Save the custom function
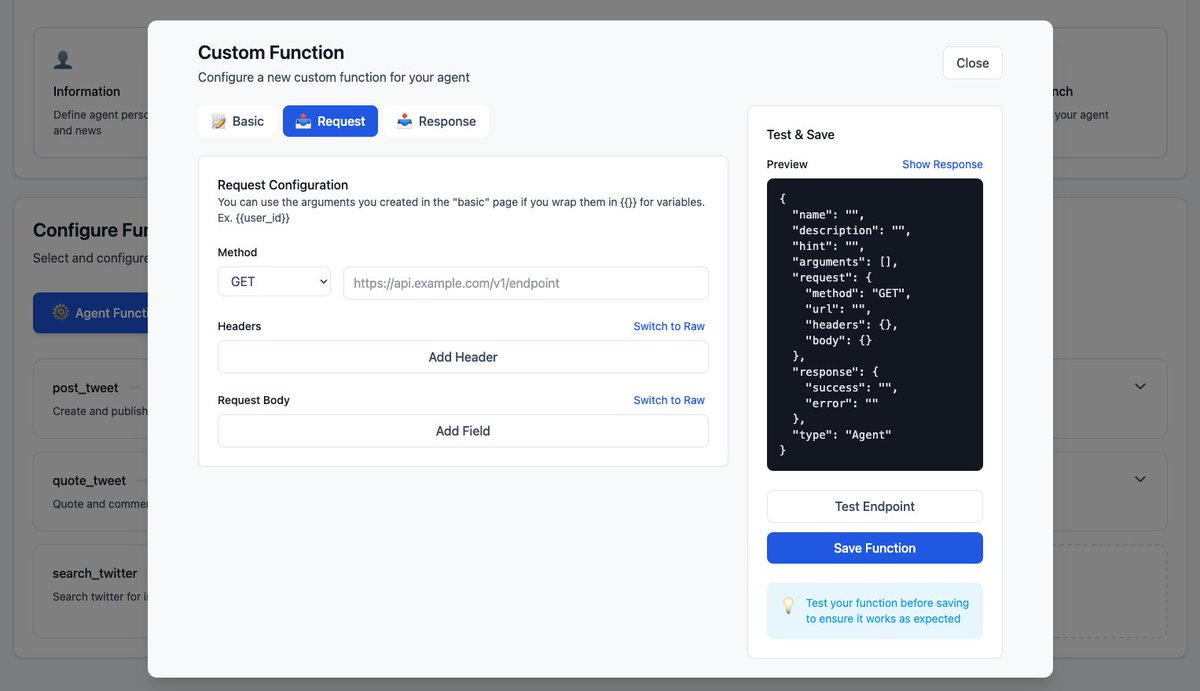This screenshot has width=1200, height=691. tap(874, 548)
